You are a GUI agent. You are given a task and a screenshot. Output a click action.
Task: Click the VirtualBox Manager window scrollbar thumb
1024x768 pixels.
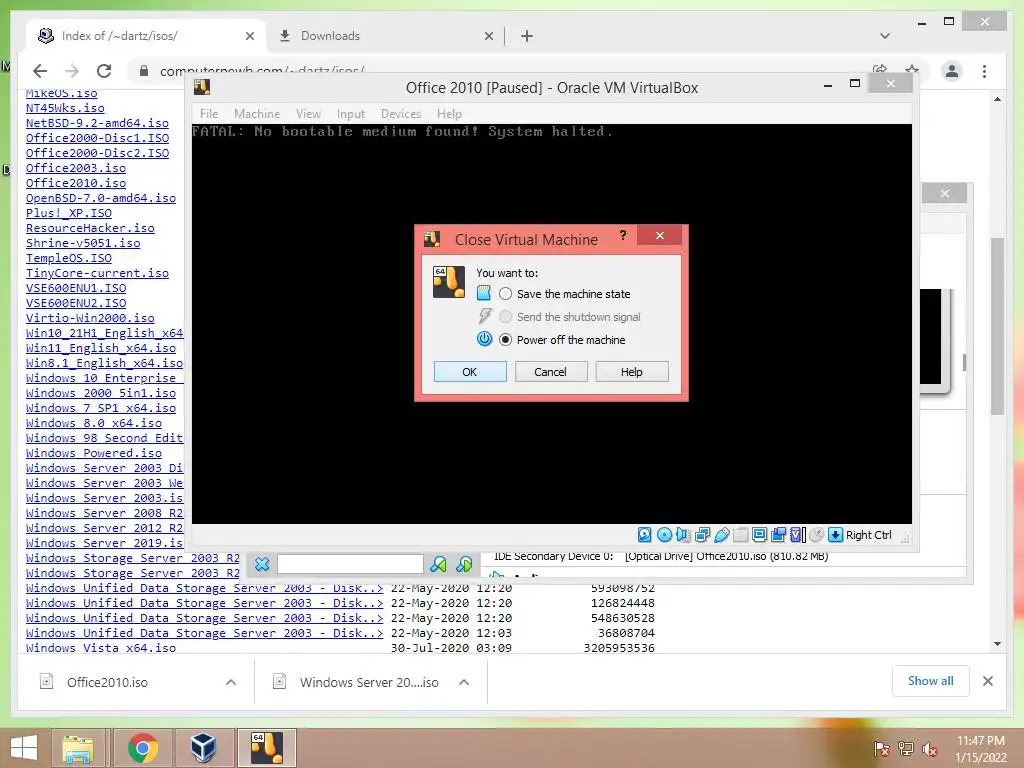pyautogui.click(x=964, y=362)
